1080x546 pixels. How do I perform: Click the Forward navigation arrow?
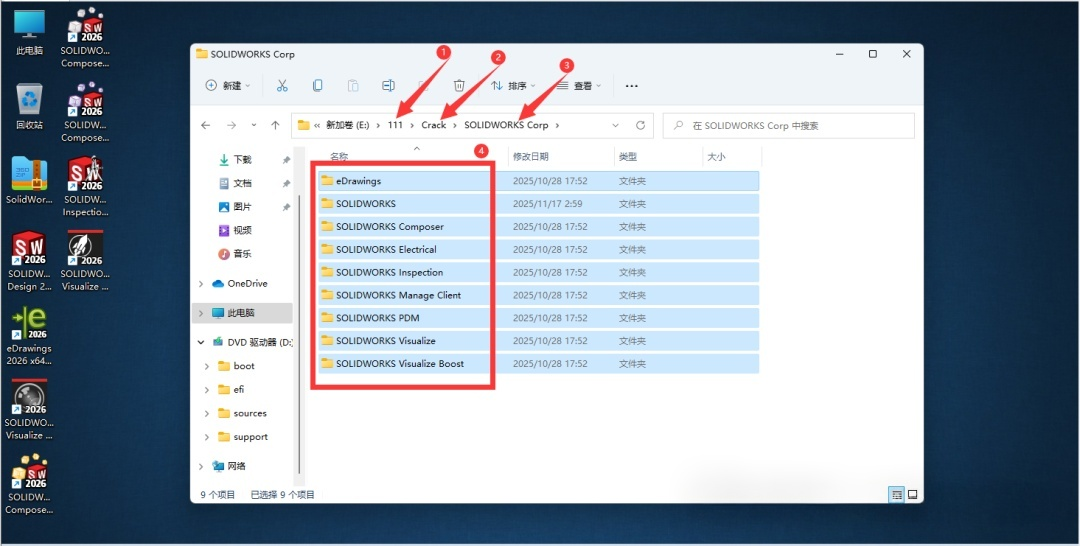pos(231,125)
